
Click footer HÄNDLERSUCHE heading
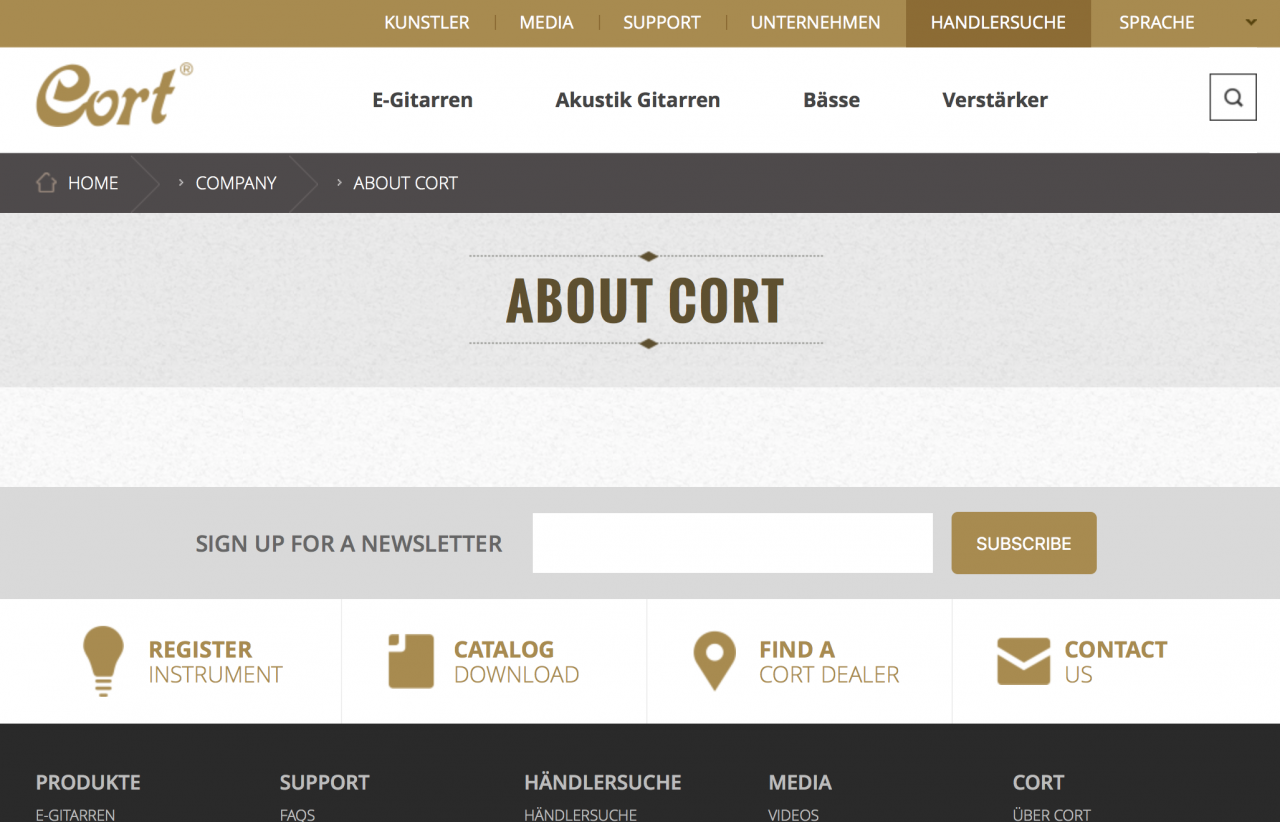coord(603,782)
